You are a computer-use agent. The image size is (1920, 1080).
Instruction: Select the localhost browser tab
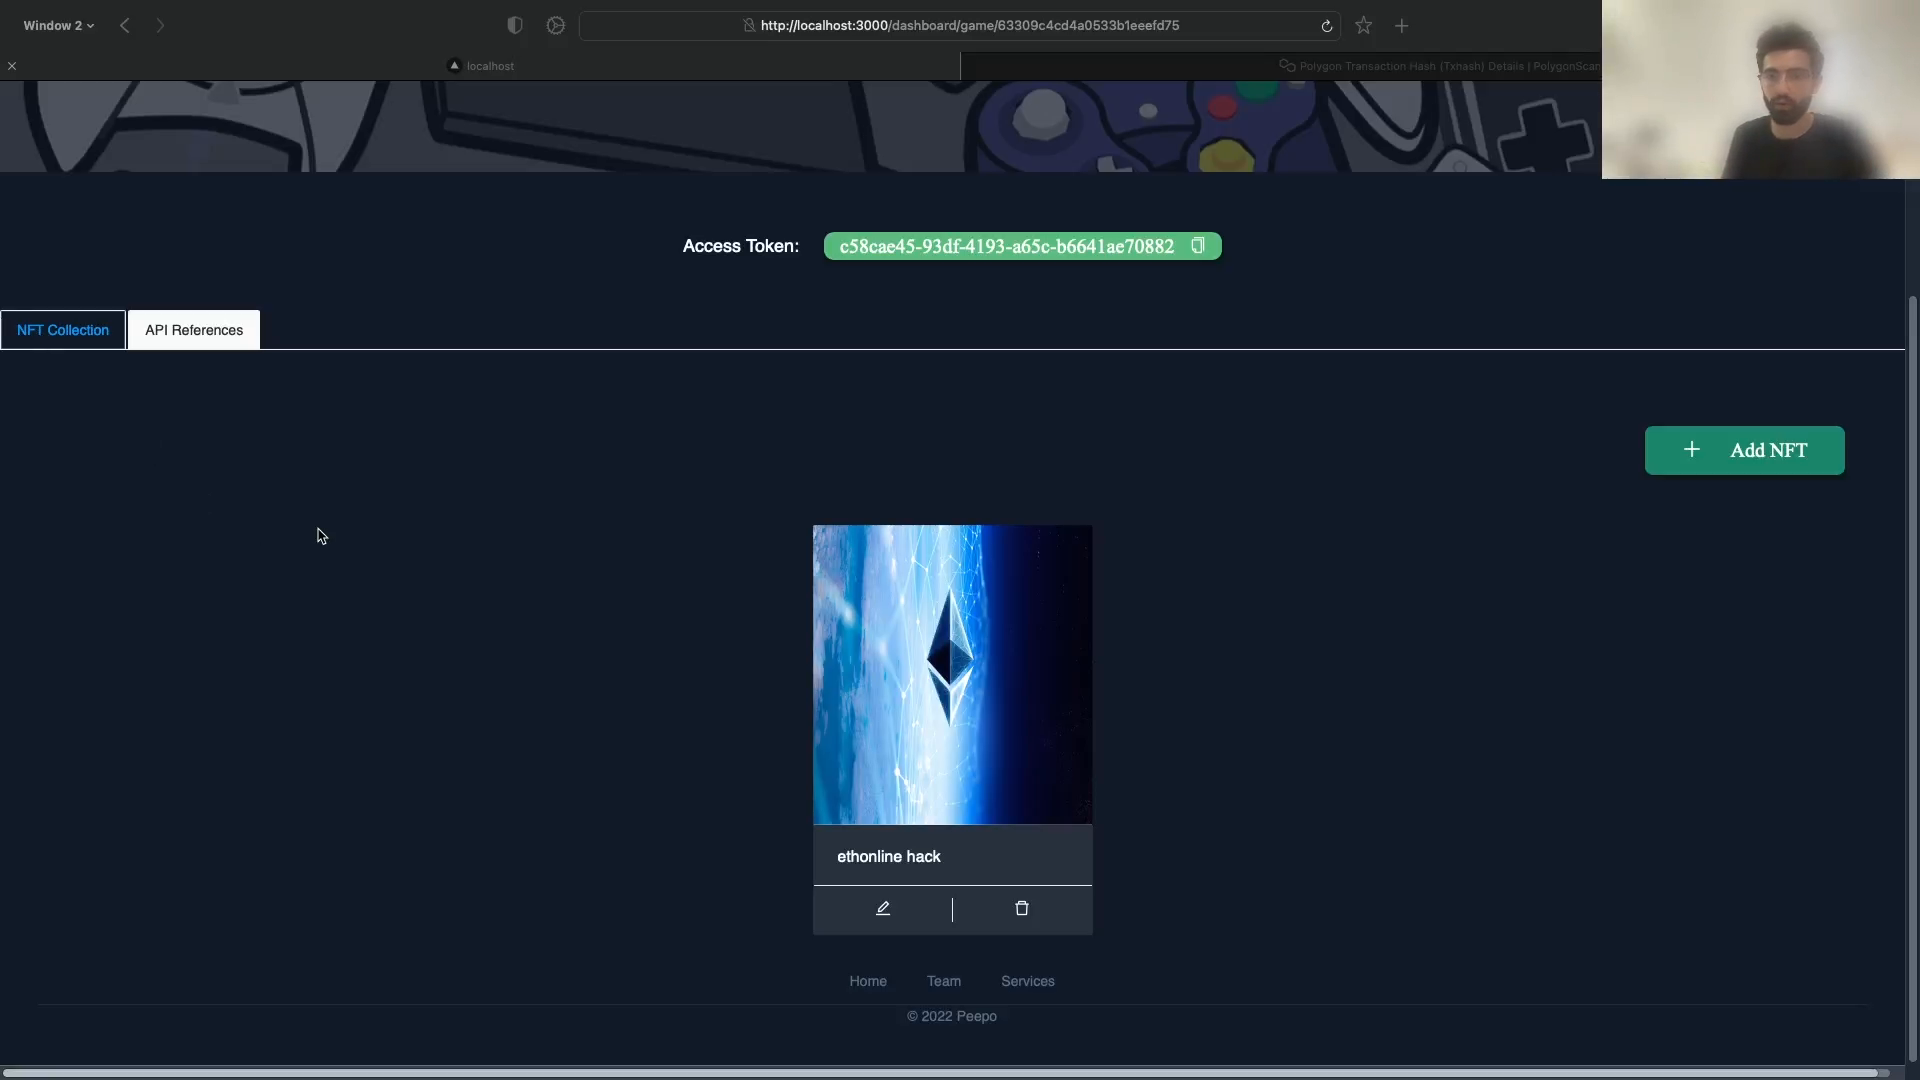coord(480,66)
